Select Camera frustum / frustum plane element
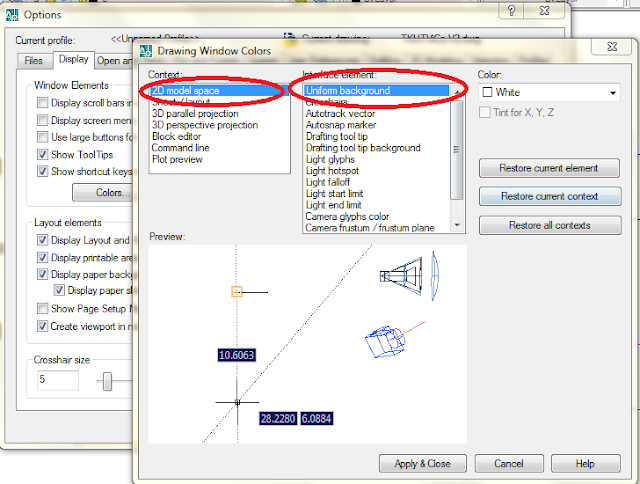The image size is (640, 484). pyautogui.click(x=378, y=228)
